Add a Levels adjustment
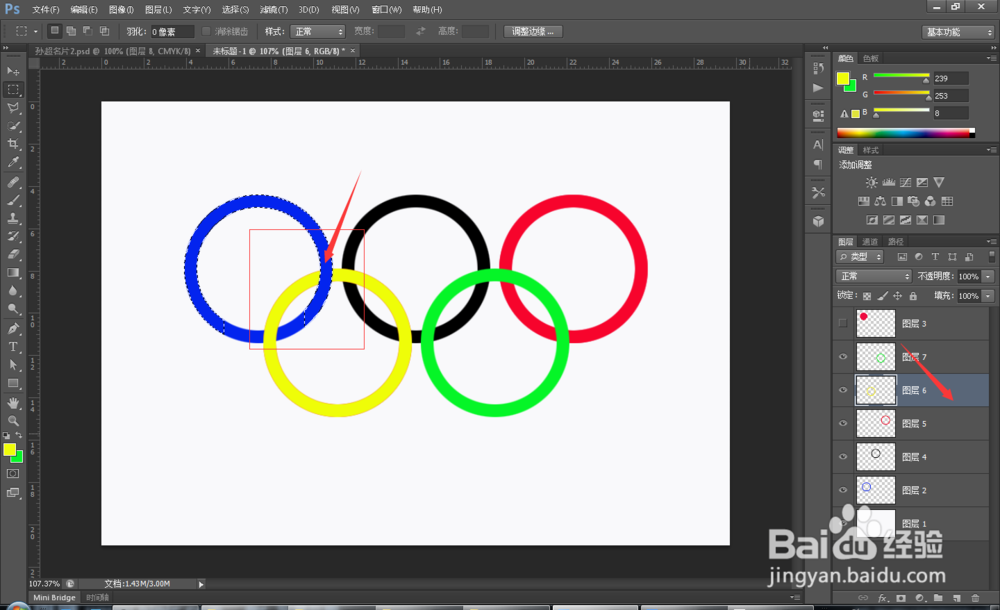This screenshot has height=610, width=1000. tap(888, 182)
